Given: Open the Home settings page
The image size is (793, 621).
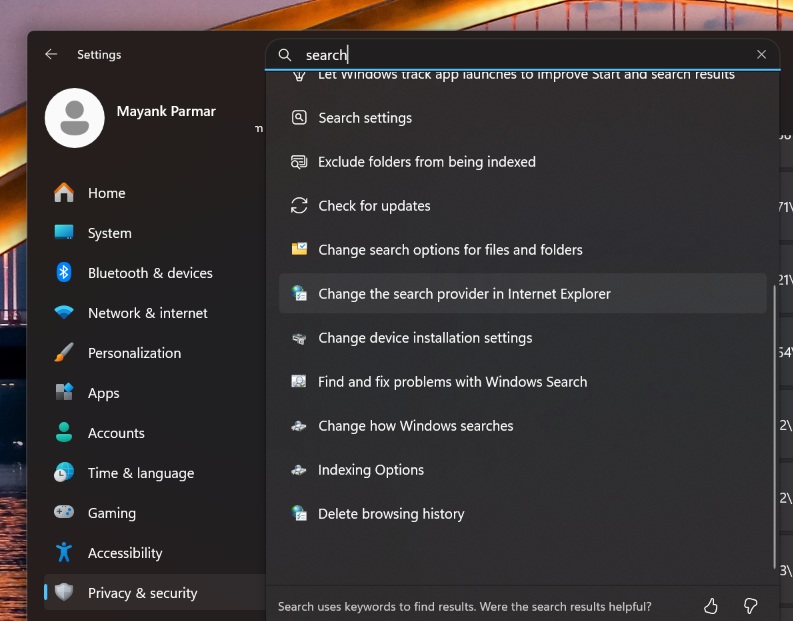Looking at the screenshot, I should coord(107,193).
